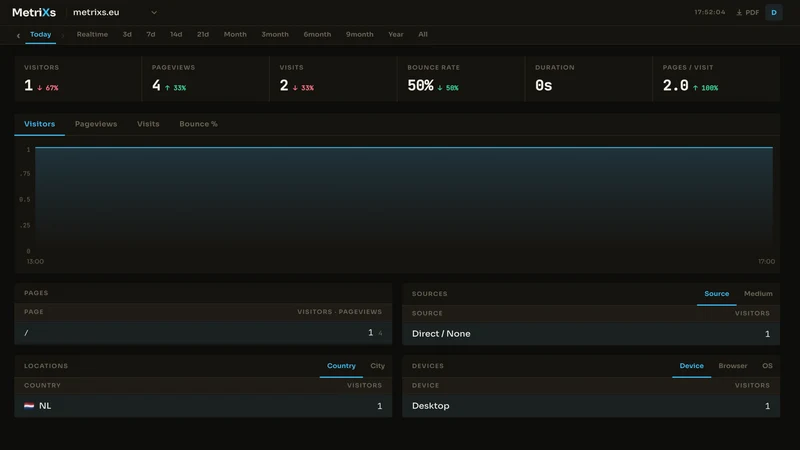Image resolution: width=800 pixels, height=450 pixels.
Task: Click the Pages panel Page column header
Action: [34, 312]
